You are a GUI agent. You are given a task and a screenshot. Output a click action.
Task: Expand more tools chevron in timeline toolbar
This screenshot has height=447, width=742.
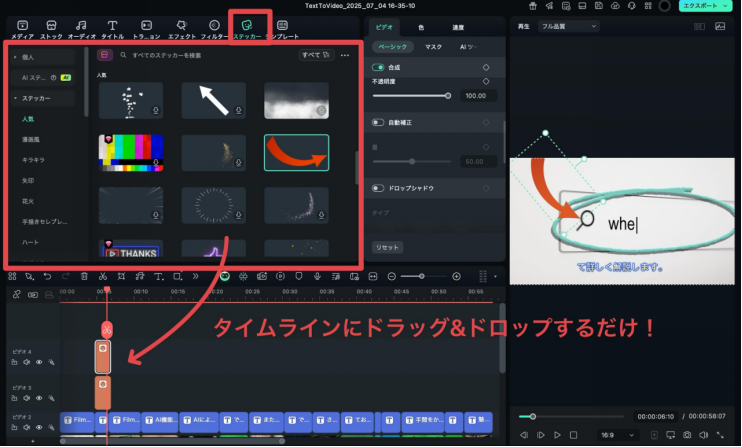tap(195, 276)
